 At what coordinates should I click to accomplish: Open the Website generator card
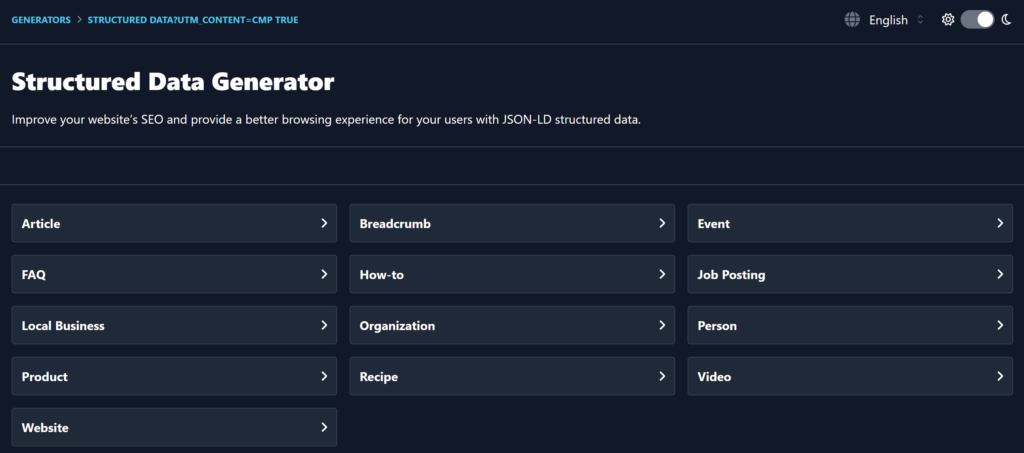[x=174, y=428]
